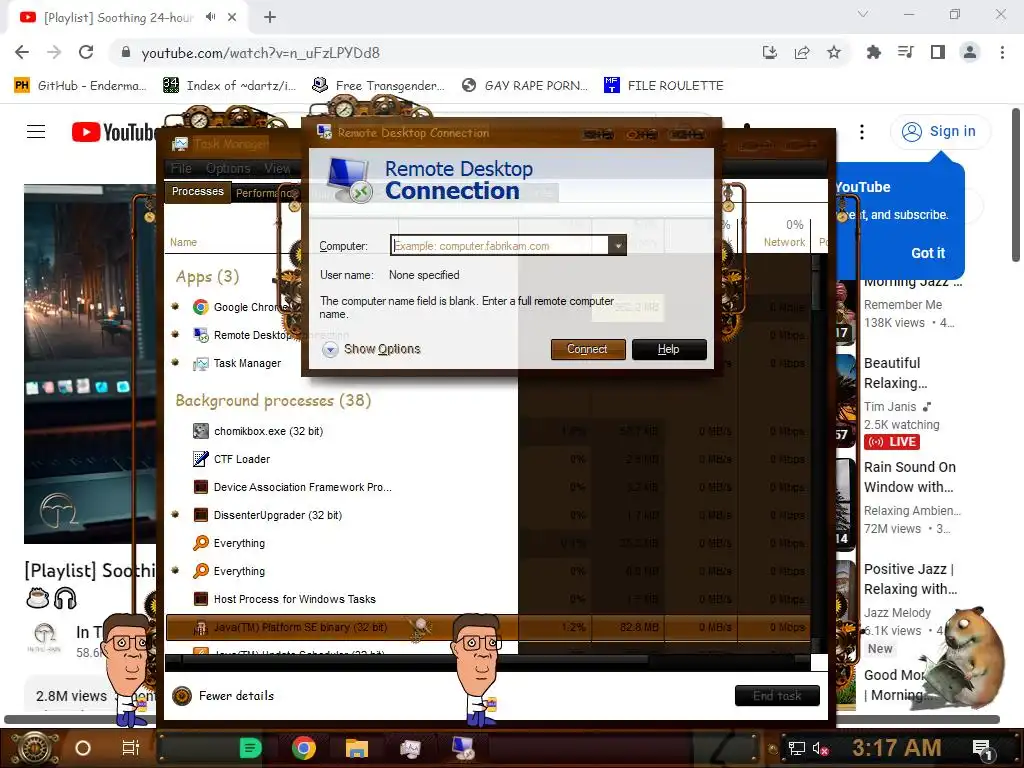Open the Computer combo box dropdown arrow
Screen dimensions: 1024x768
tap(617, 246)
